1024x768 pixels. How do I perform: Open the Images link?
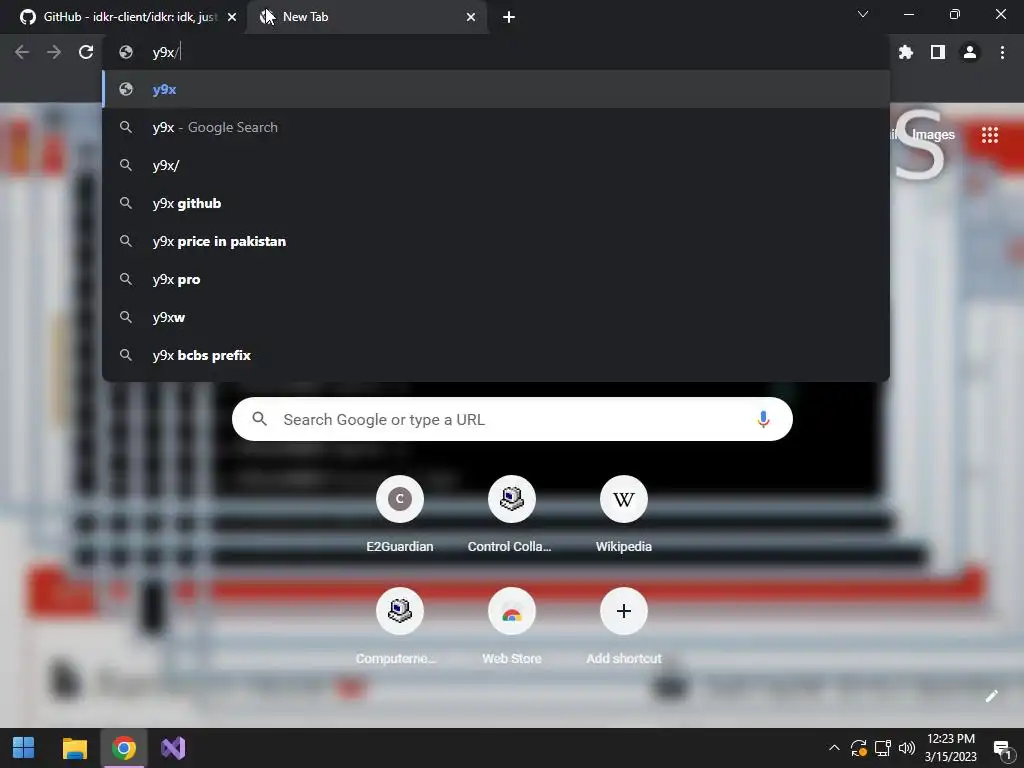[x=933, y=135]
